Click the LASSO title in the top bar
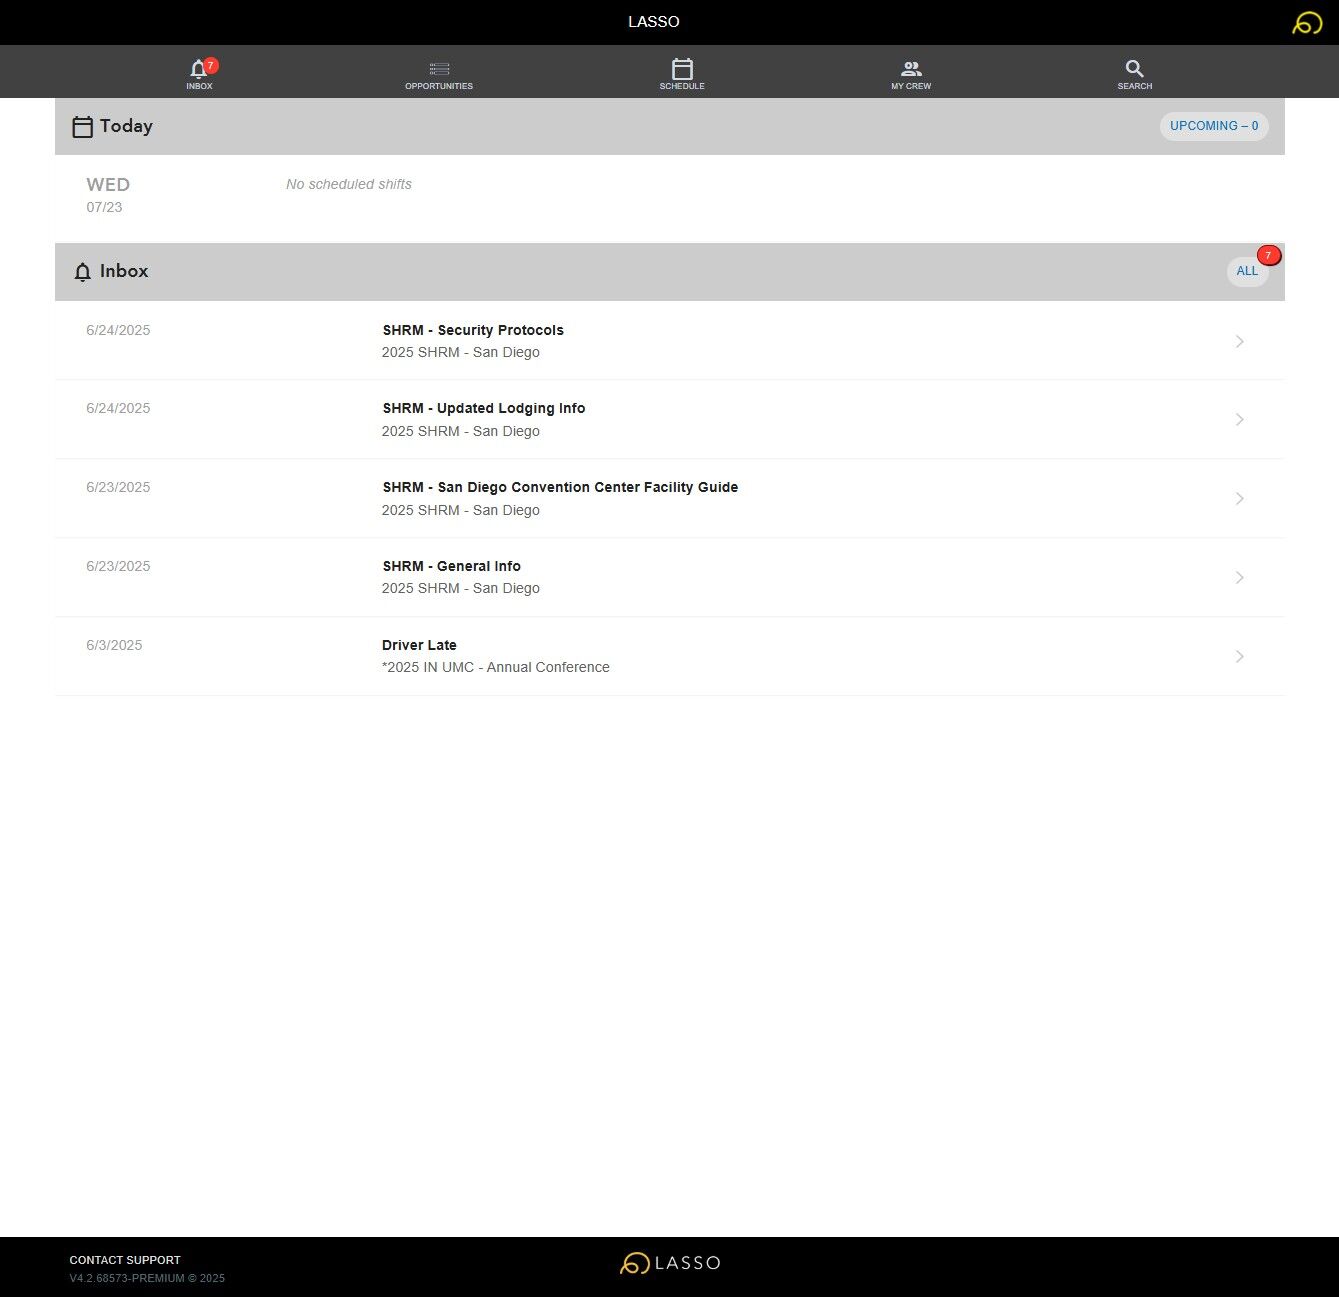Screen dimensions: 1339x1297 coord(654,22)
